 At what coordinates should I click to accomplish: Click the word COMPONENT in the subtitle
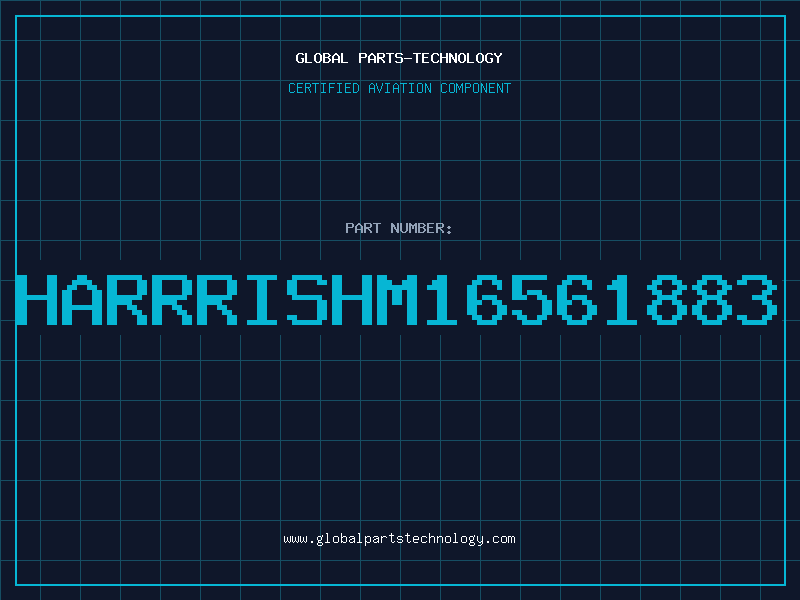click(475, 88)
